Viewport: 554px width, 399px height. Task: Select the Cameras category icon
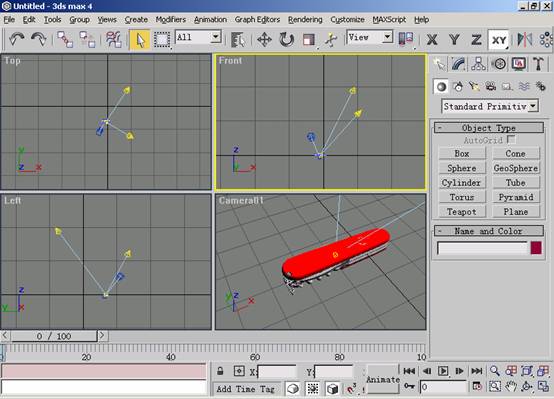tap(490, 86)
